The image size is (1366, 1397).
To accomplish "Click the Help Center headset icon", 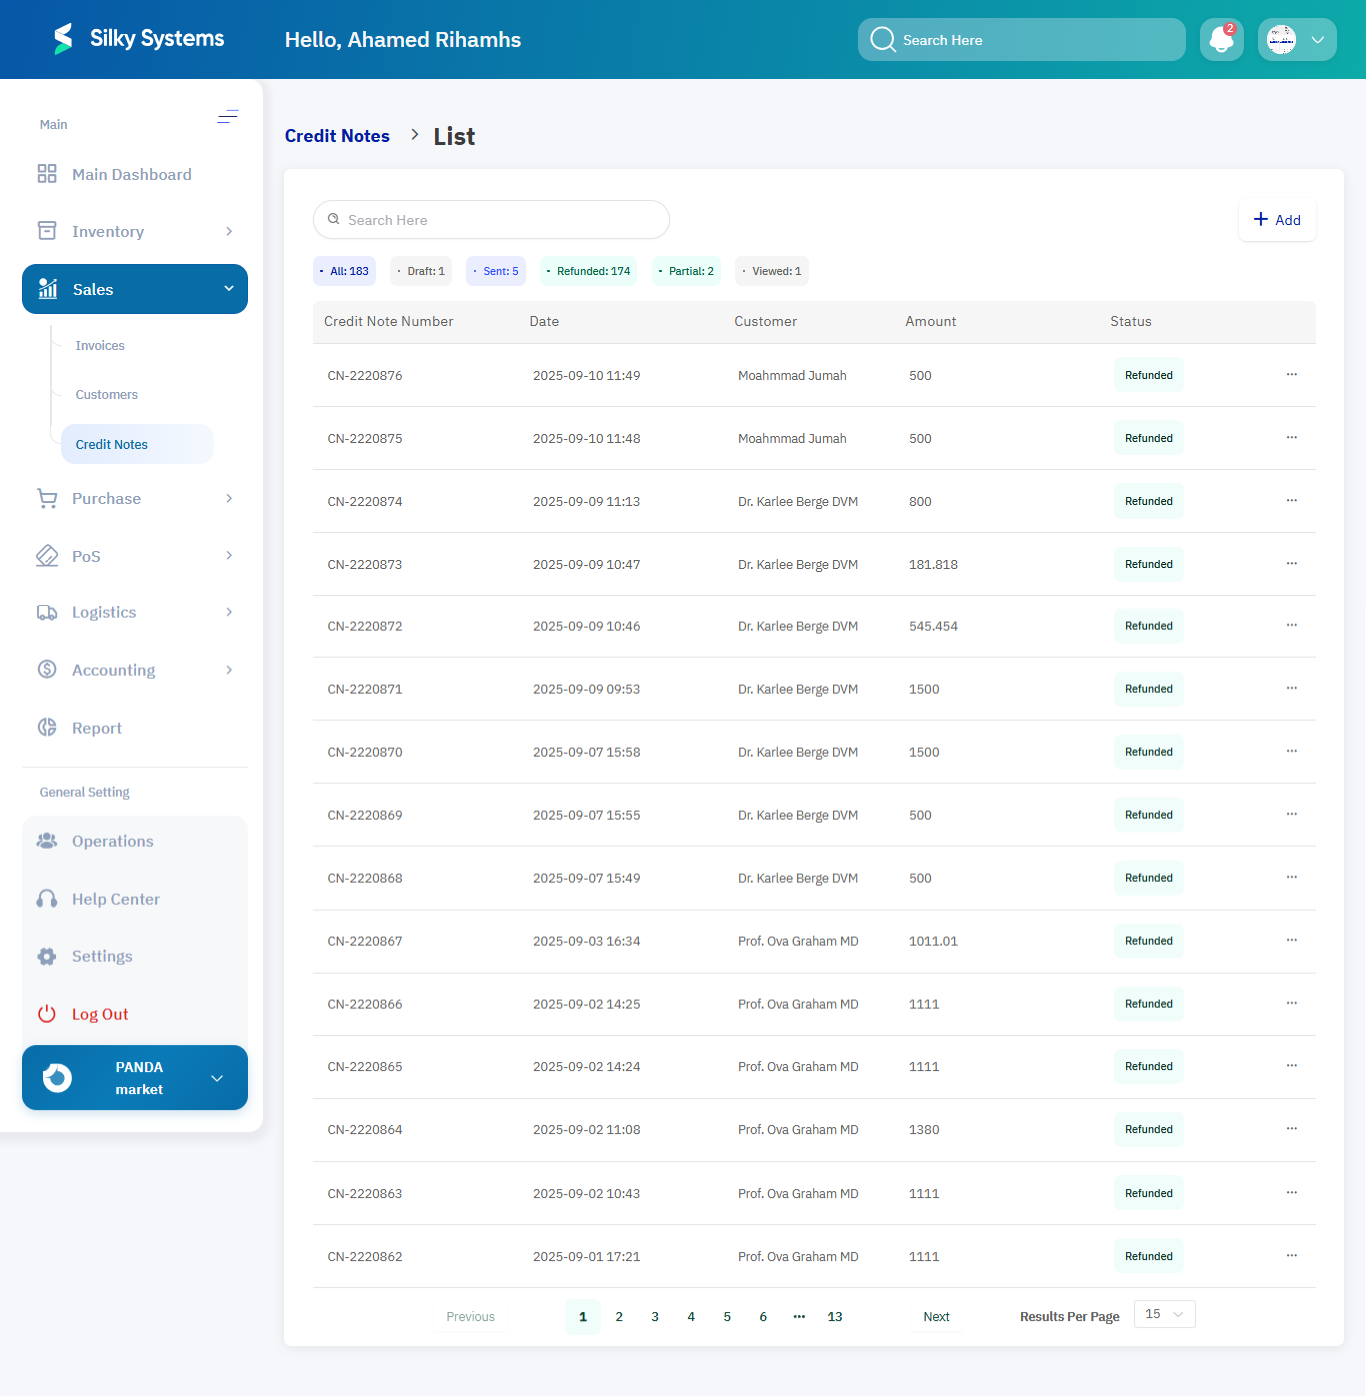I will pos(46,899).
